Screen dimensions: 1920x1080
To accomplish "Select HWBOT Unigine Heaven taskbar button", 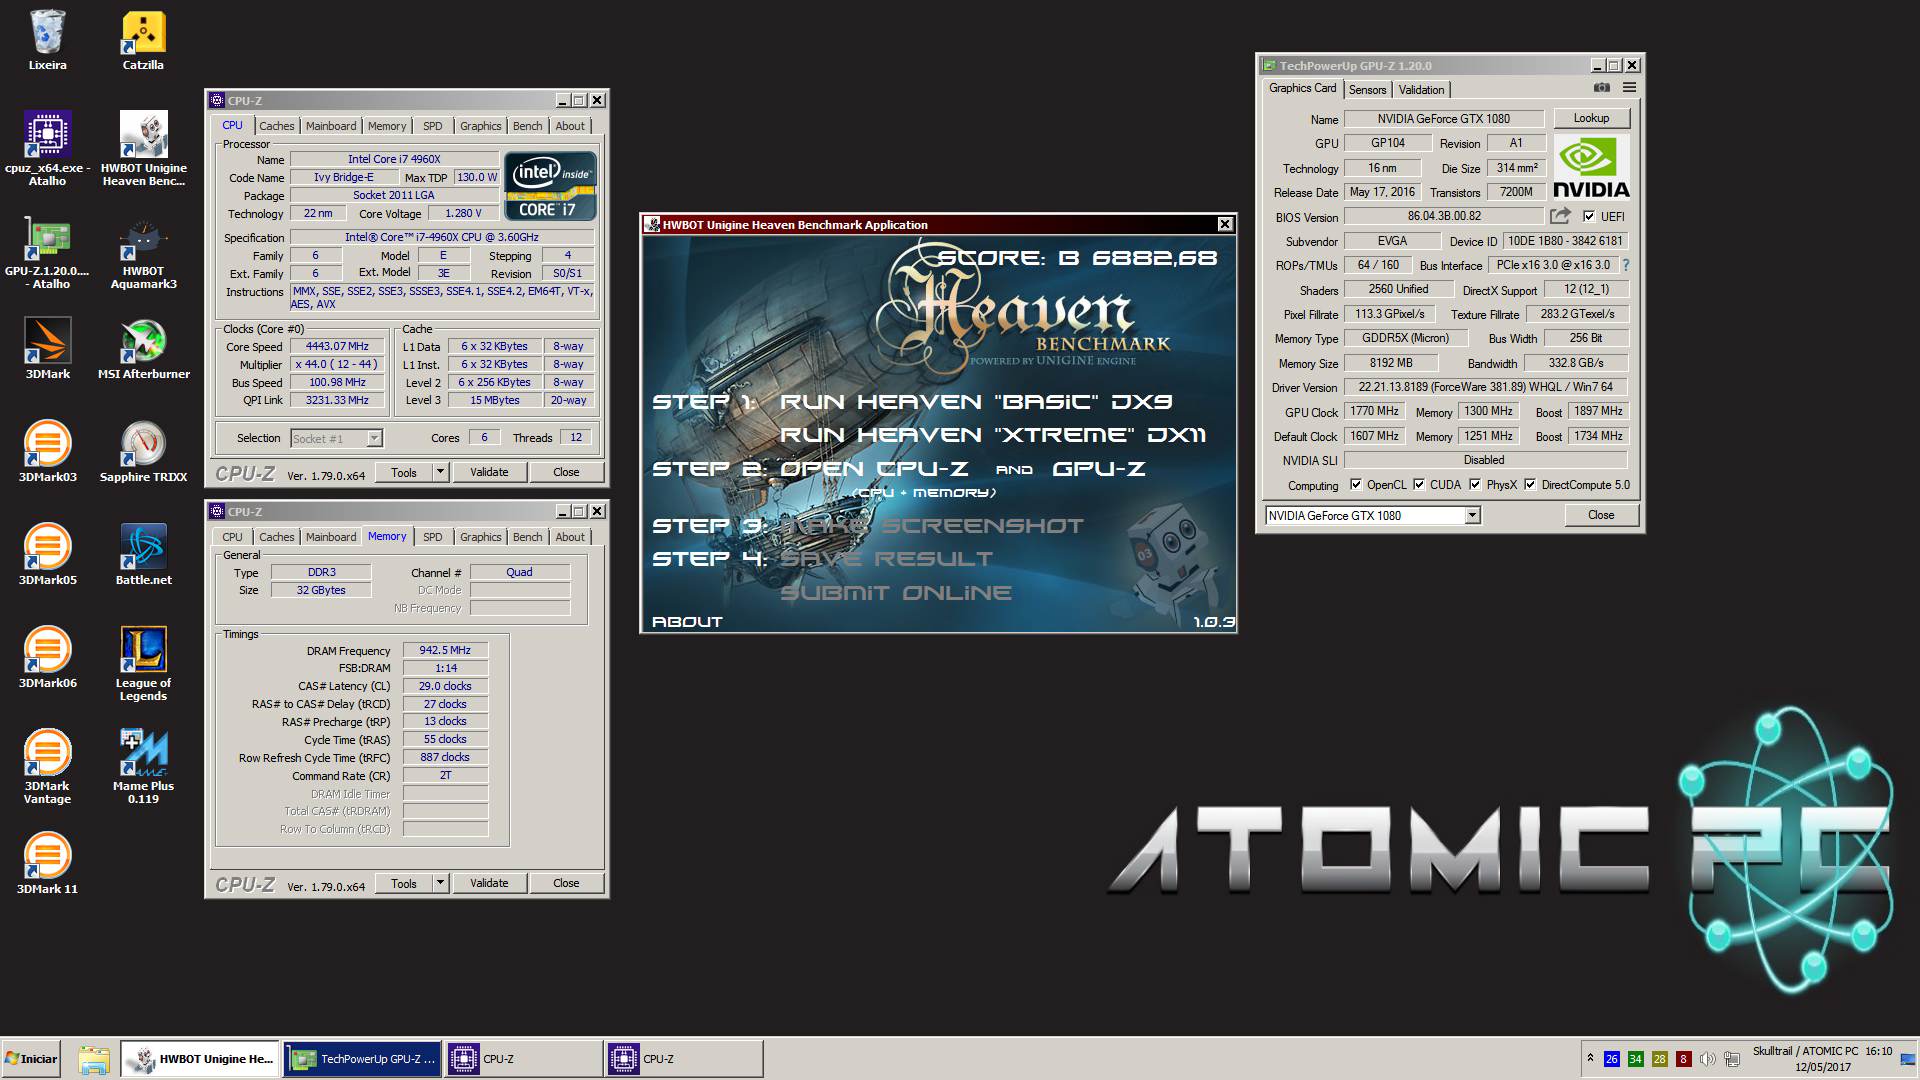I will (201, 1059).
